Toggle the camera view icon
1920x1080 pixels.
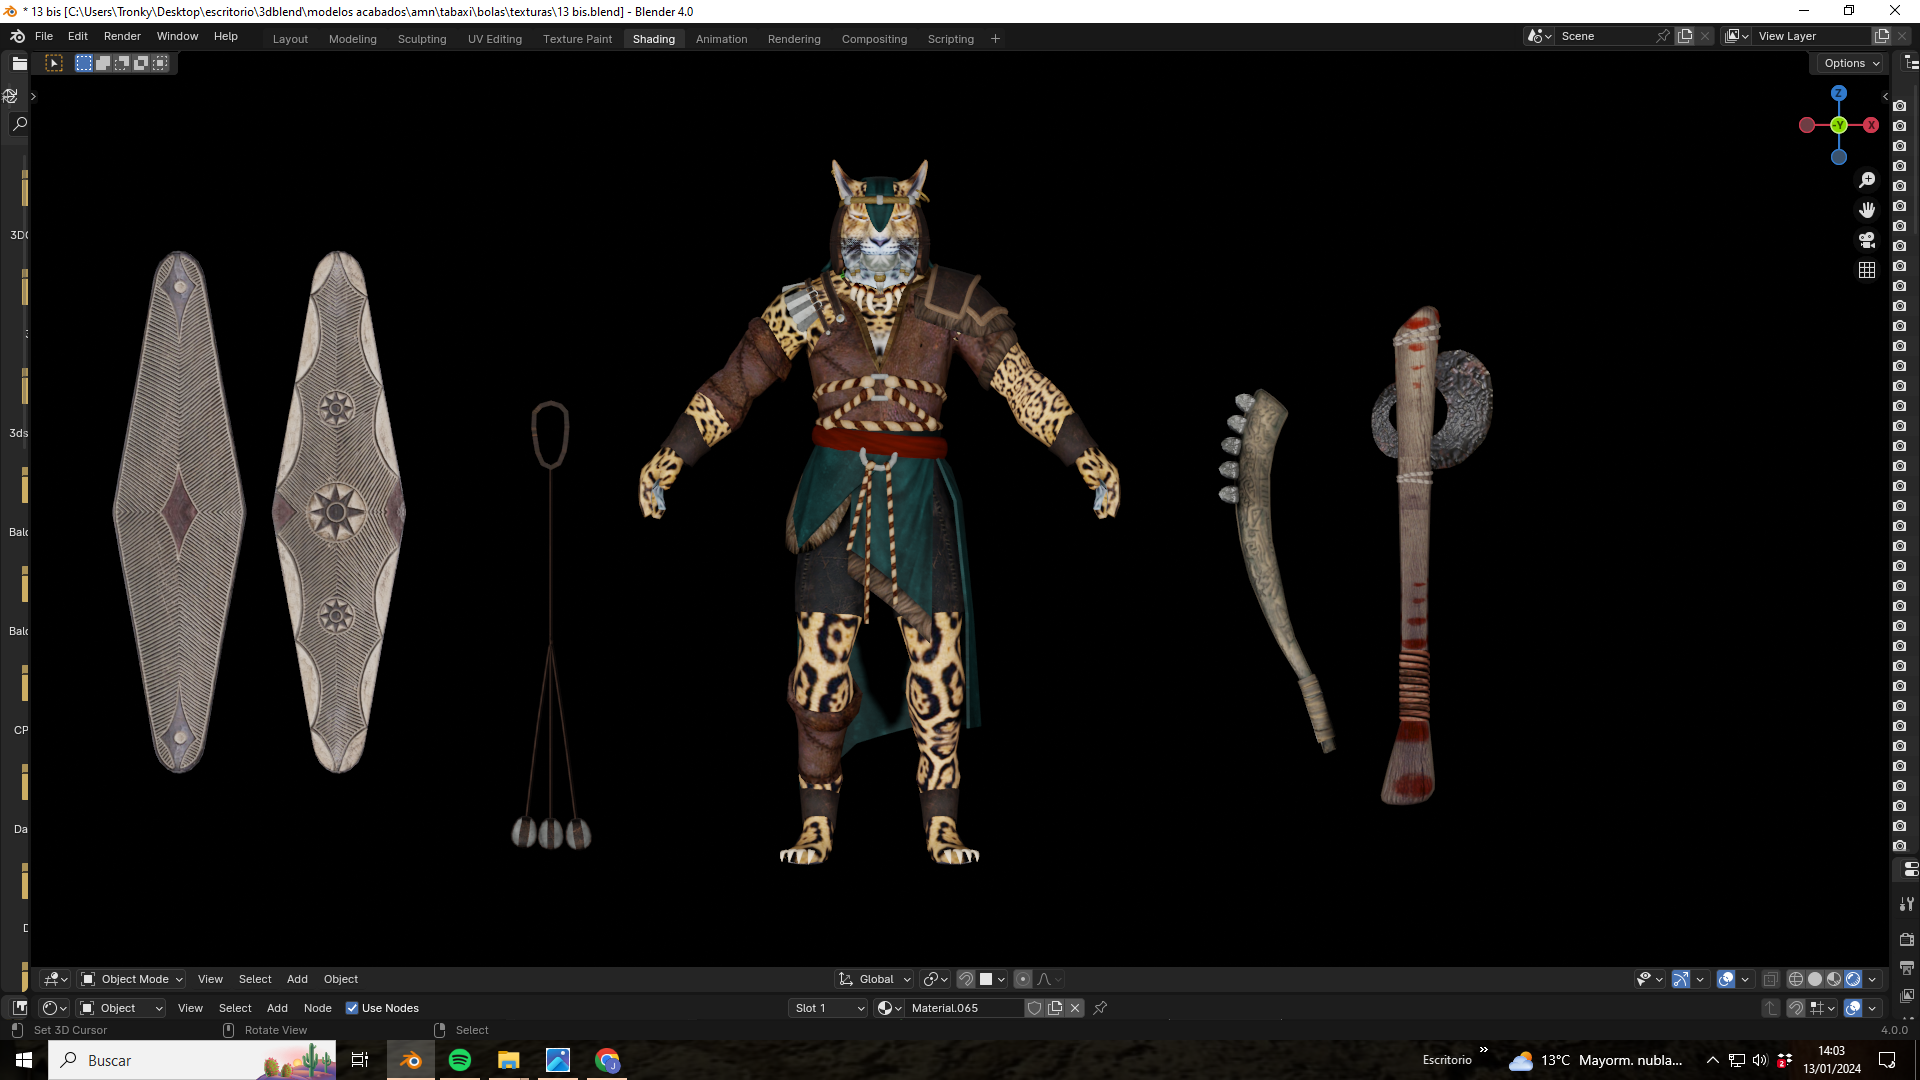point(1867,240)
